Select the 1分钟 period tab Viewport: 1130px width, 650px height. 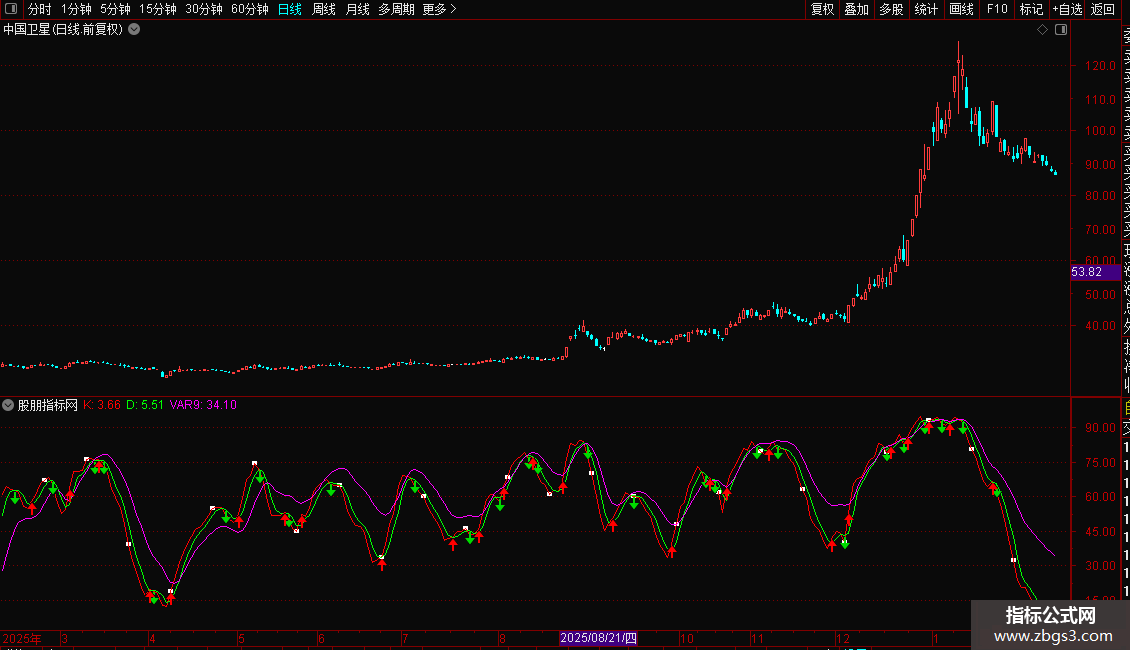(76, 9)
